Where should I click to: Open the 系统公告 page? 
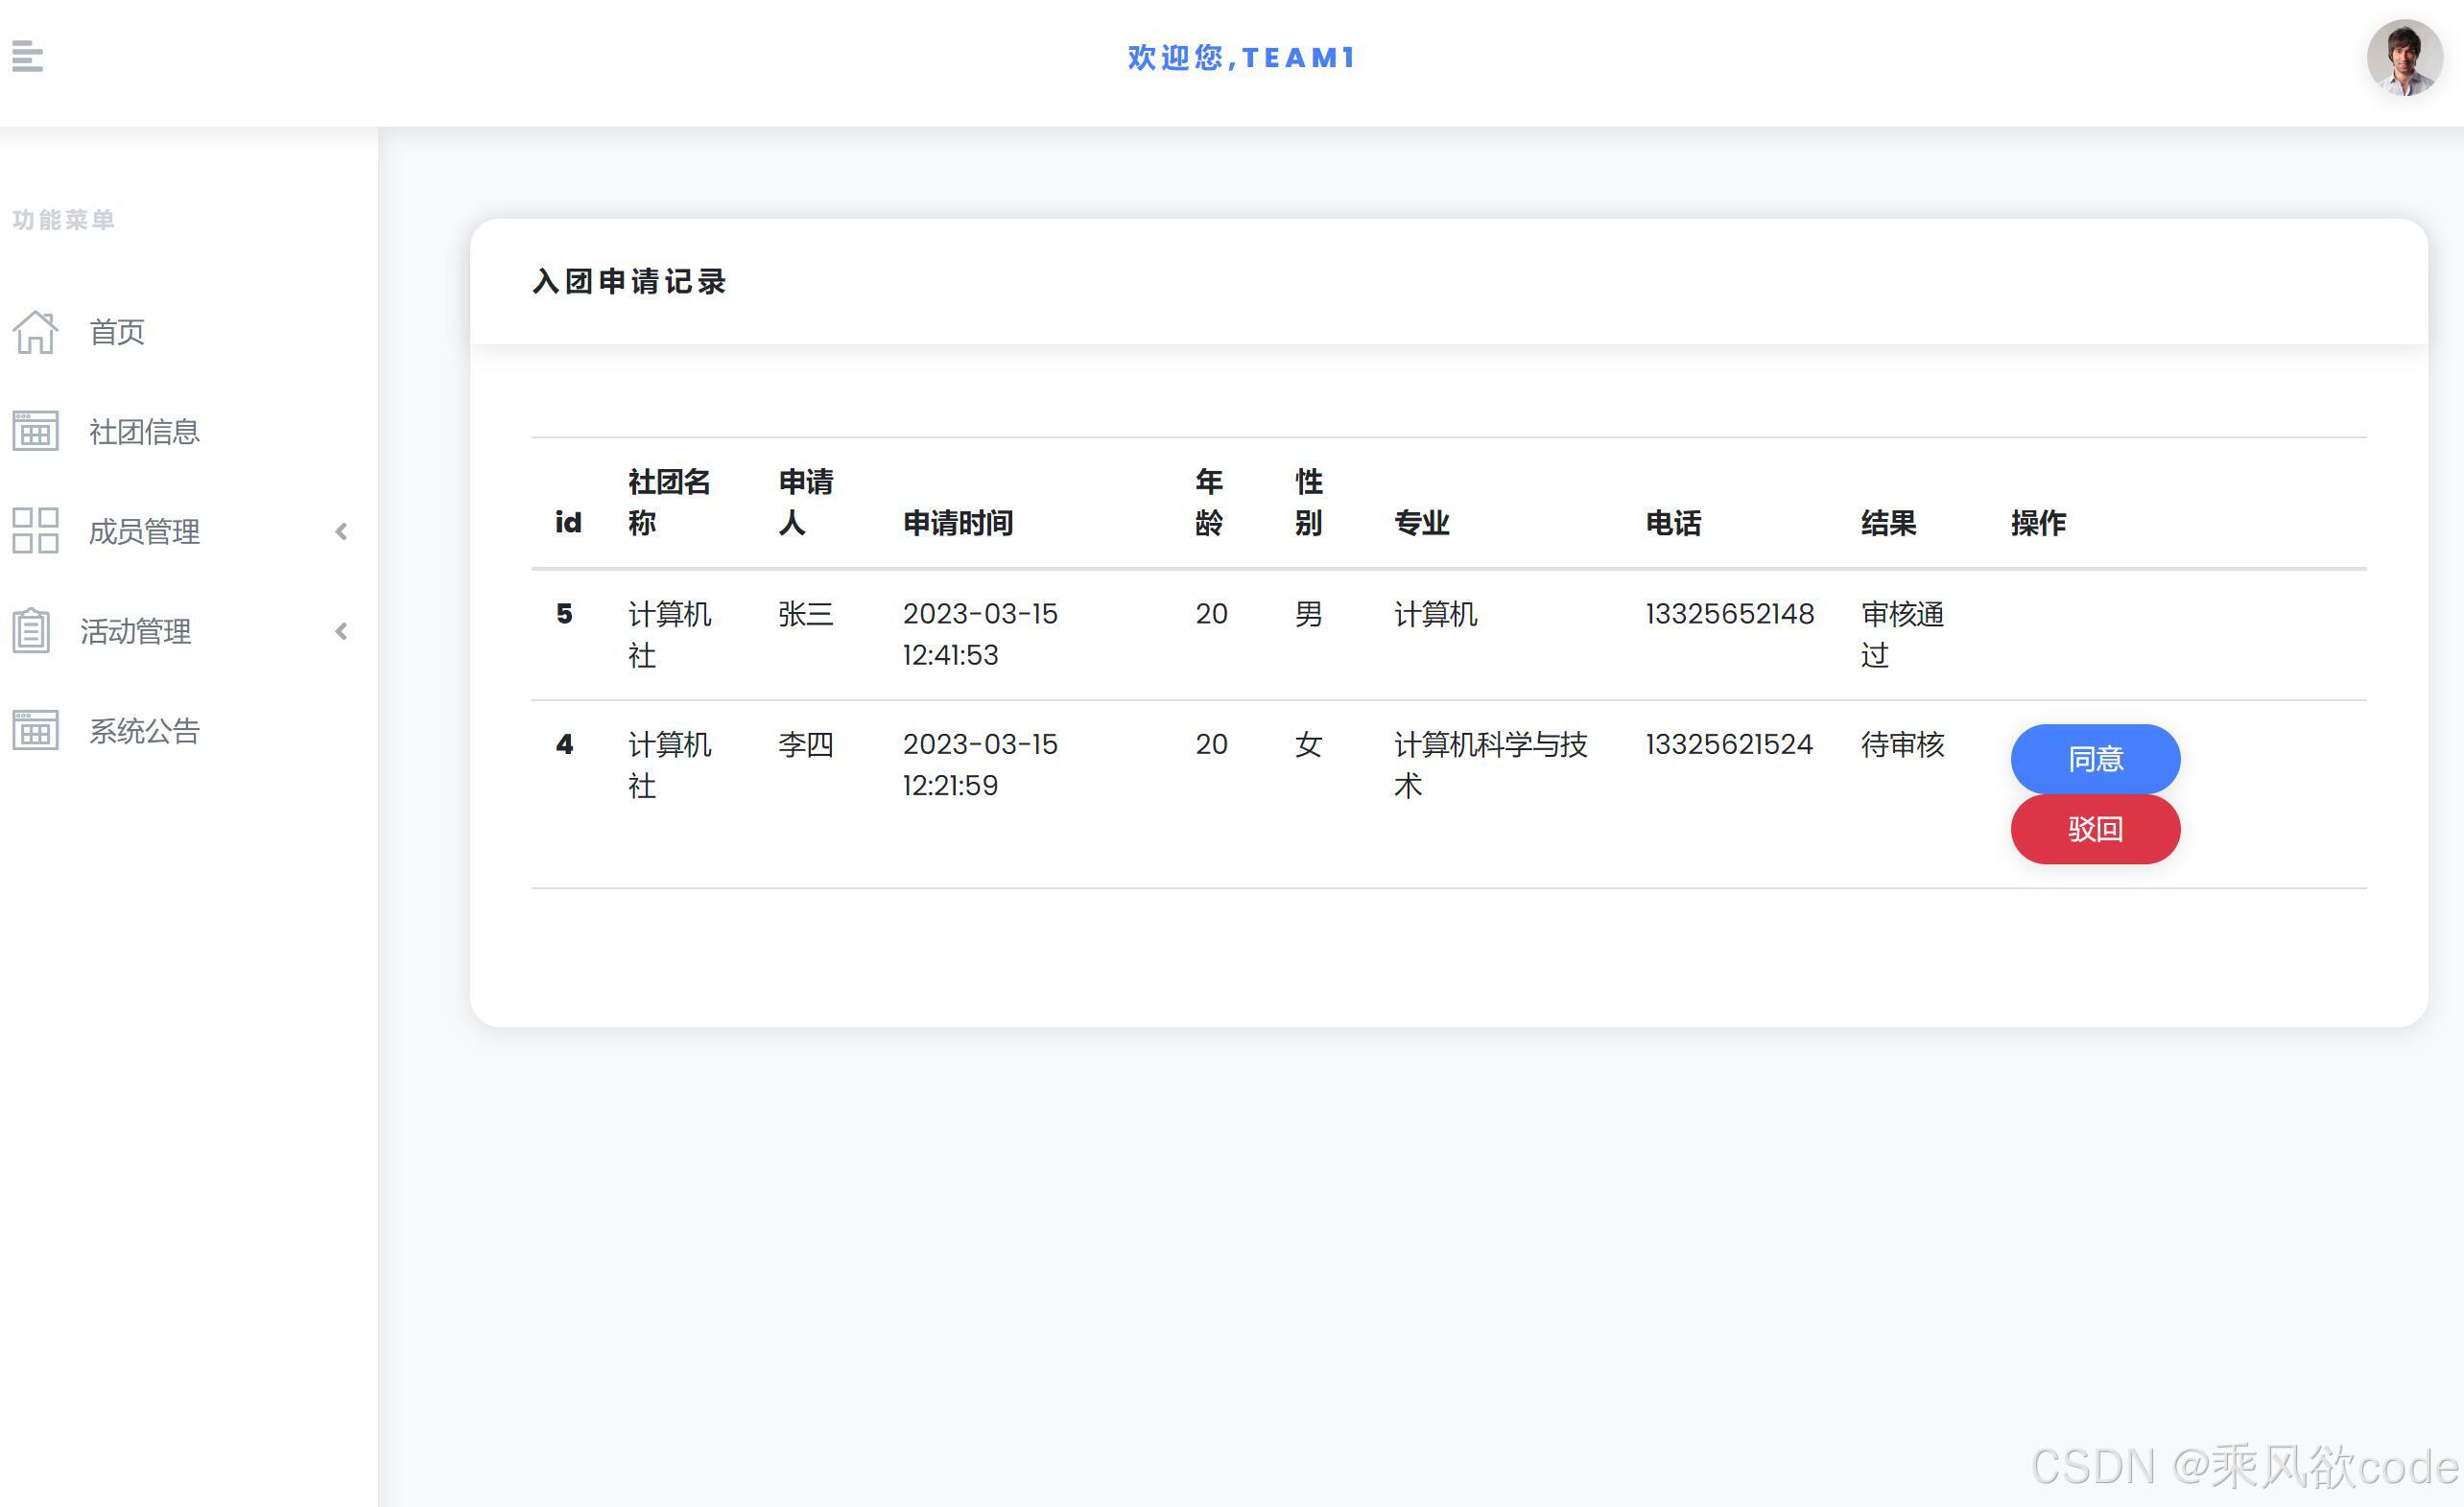click(144, 730)
